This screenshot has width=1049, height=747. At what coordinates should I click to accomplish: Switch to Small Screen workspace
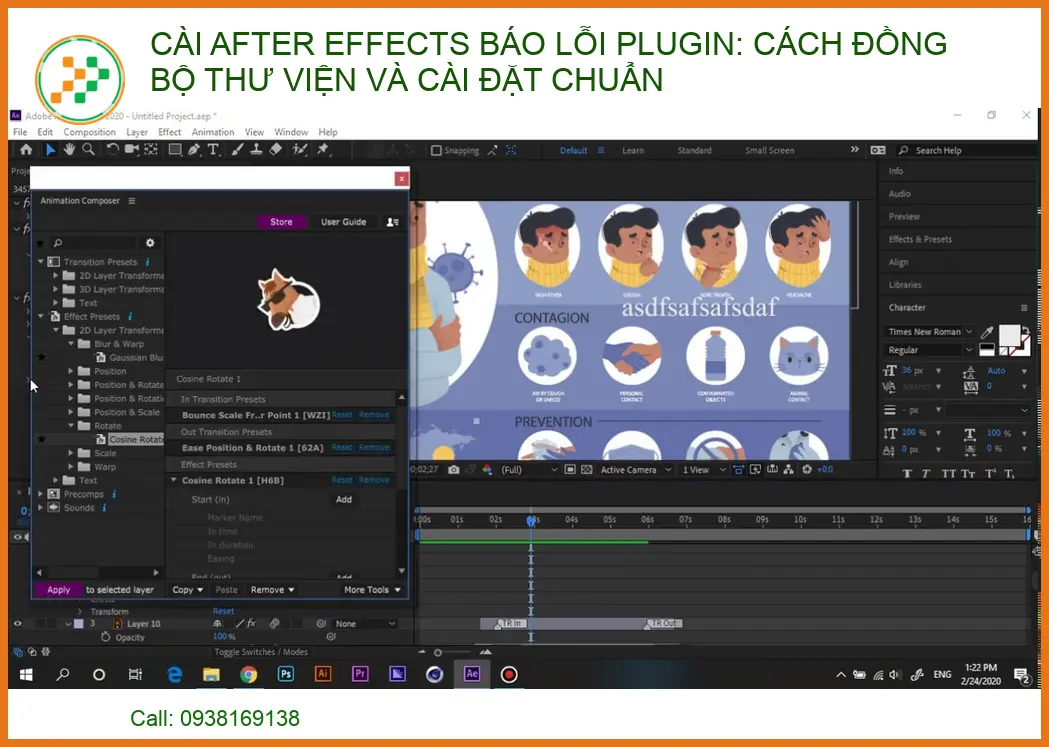(770, 150)
